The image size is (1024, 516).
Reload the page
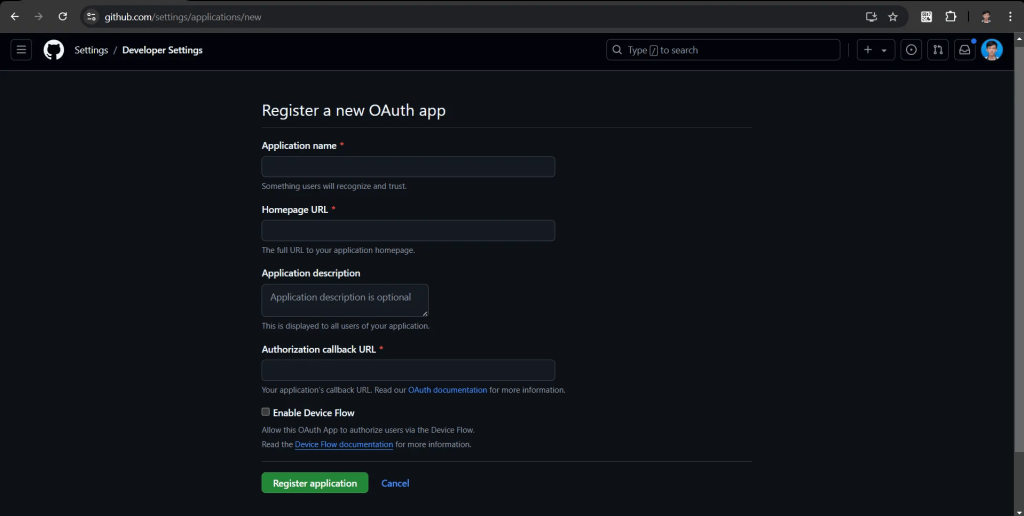63,17
